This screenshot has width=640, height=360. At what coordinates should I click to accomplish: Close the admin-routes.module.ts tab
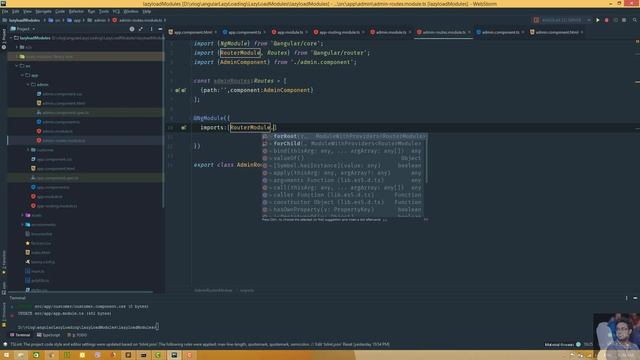tap(469, 32)
